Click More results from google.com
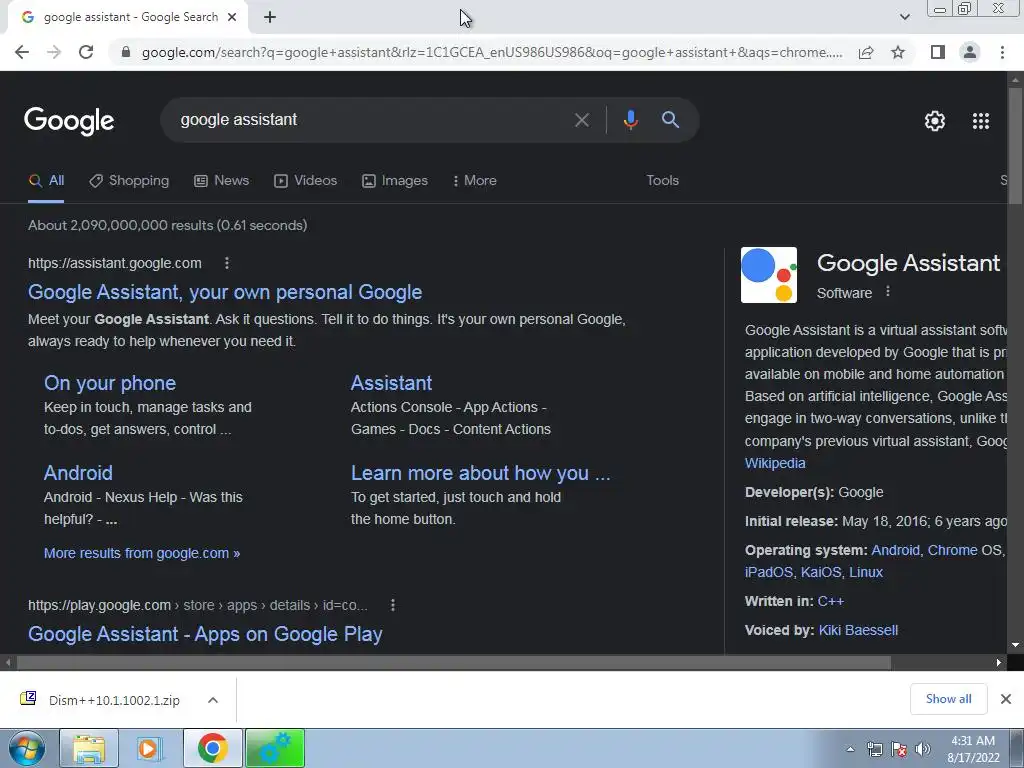Viewport: 1024px width, 768px height. click(142, 553)
